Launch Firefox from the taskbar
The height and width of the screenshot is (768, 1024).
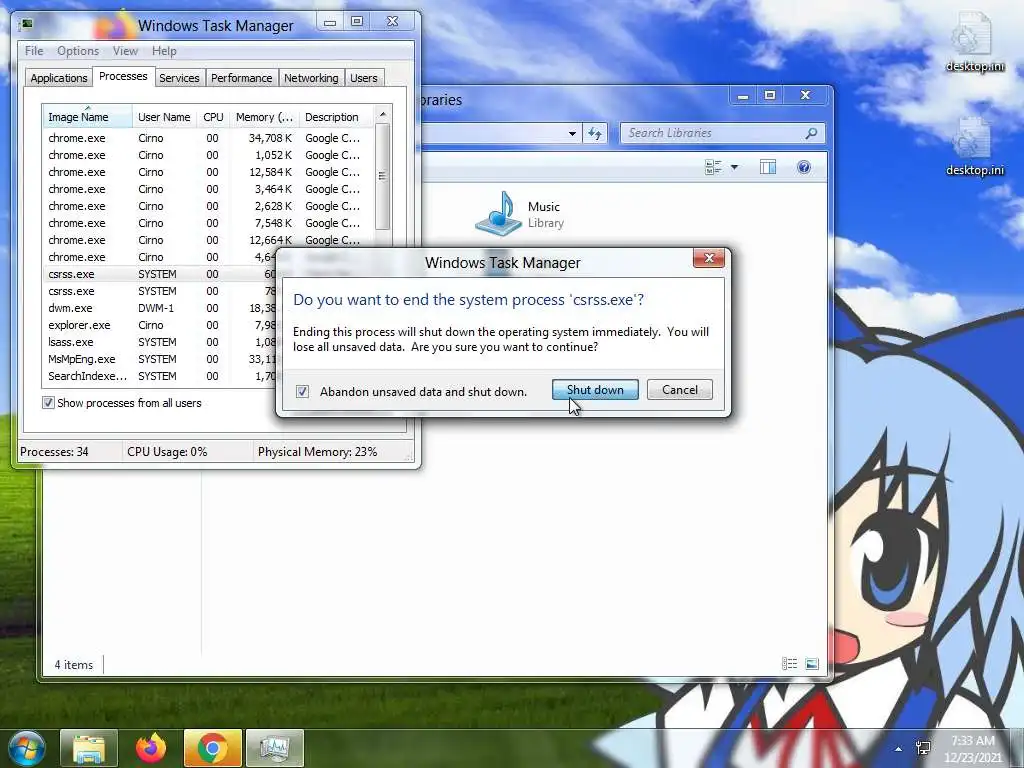151,748
